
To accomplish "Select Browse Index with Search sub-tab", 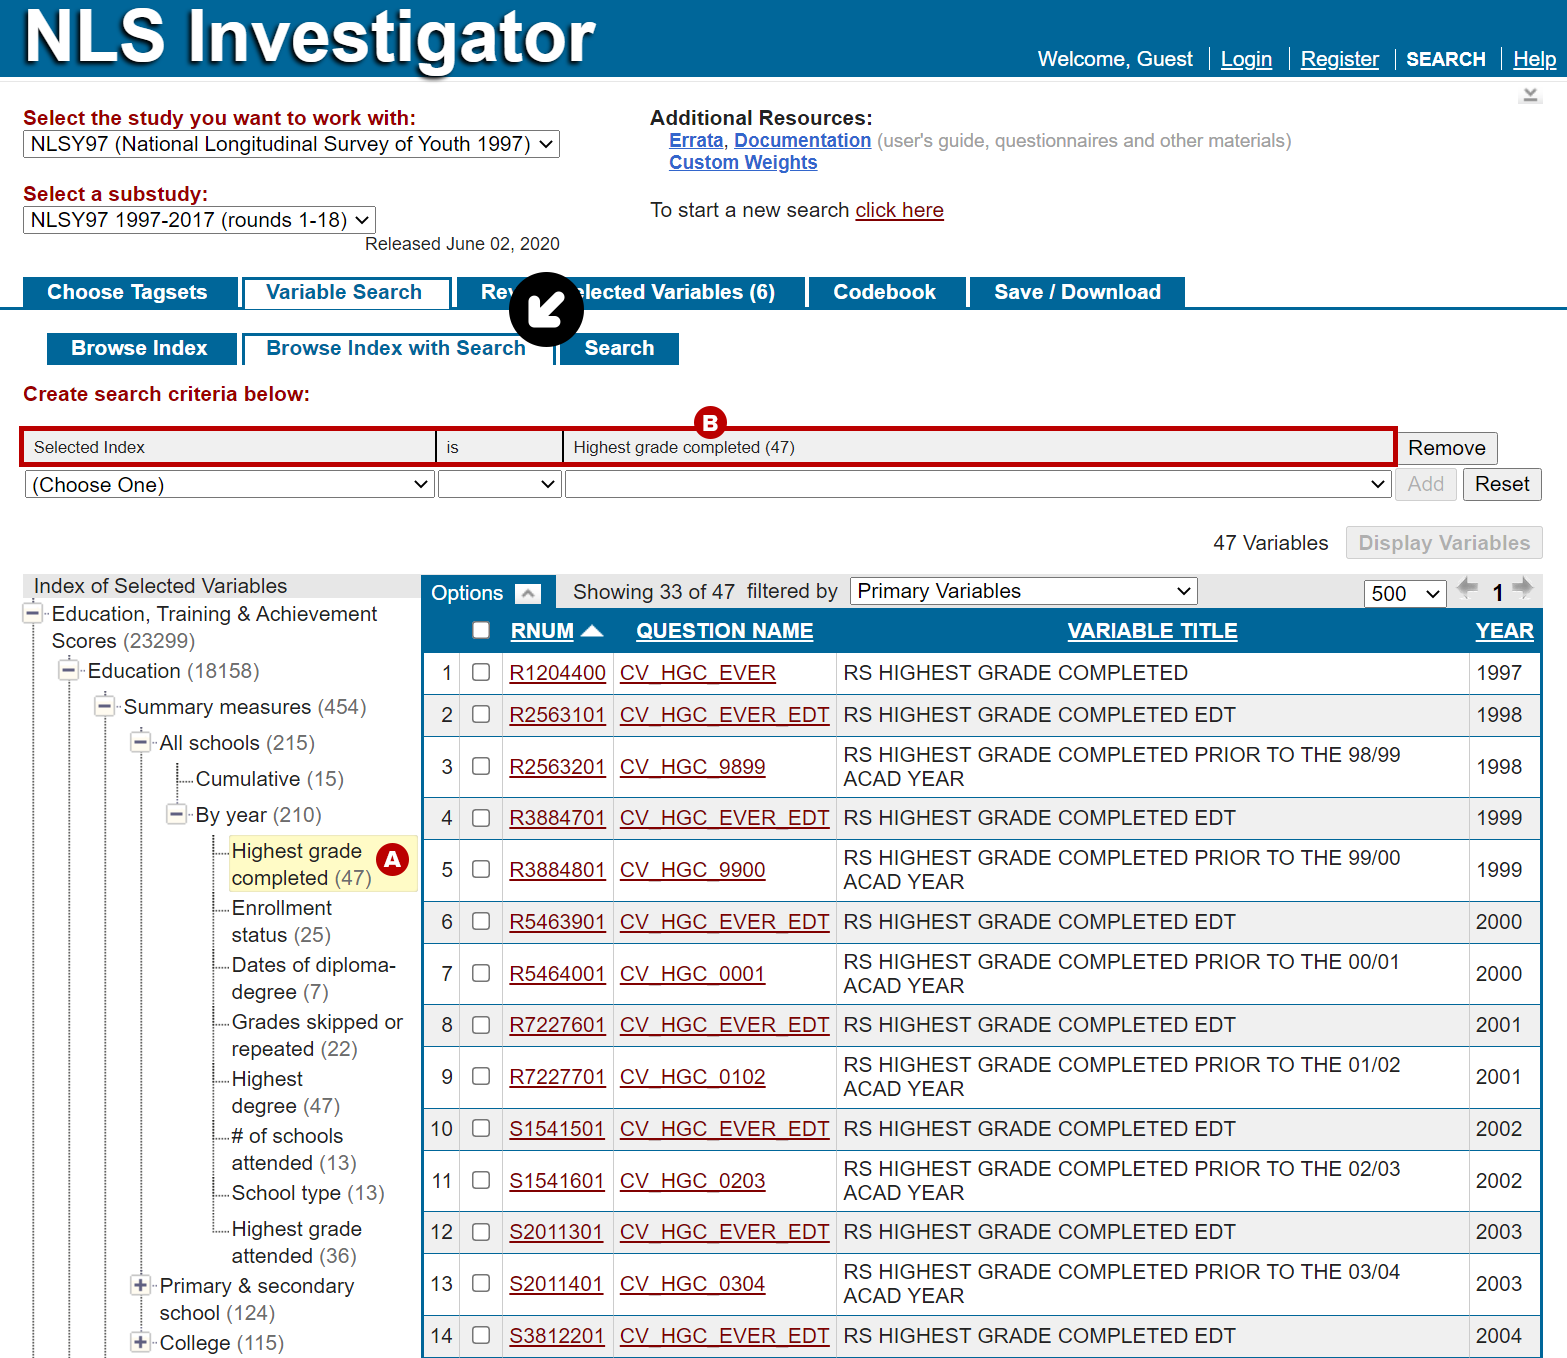I will click(x=397, y=348).
